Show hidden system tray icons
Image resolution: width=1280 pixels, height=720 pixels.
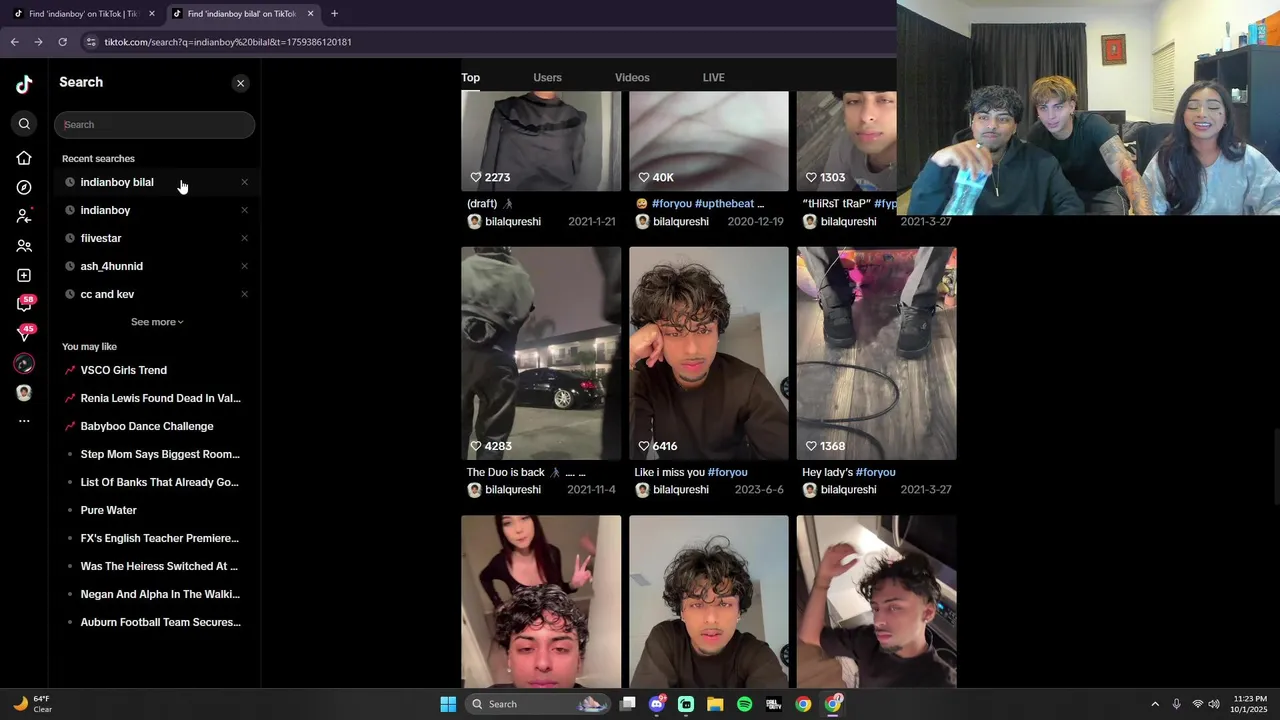[x=1154, y=704]
